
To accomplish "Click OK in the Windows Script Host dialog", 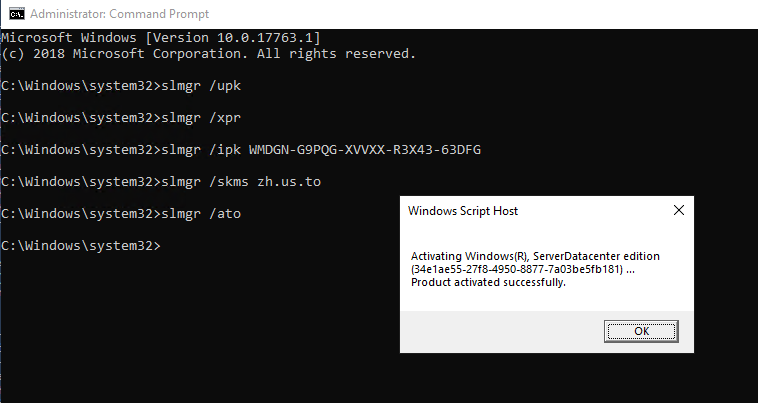I will pos(641,331).
